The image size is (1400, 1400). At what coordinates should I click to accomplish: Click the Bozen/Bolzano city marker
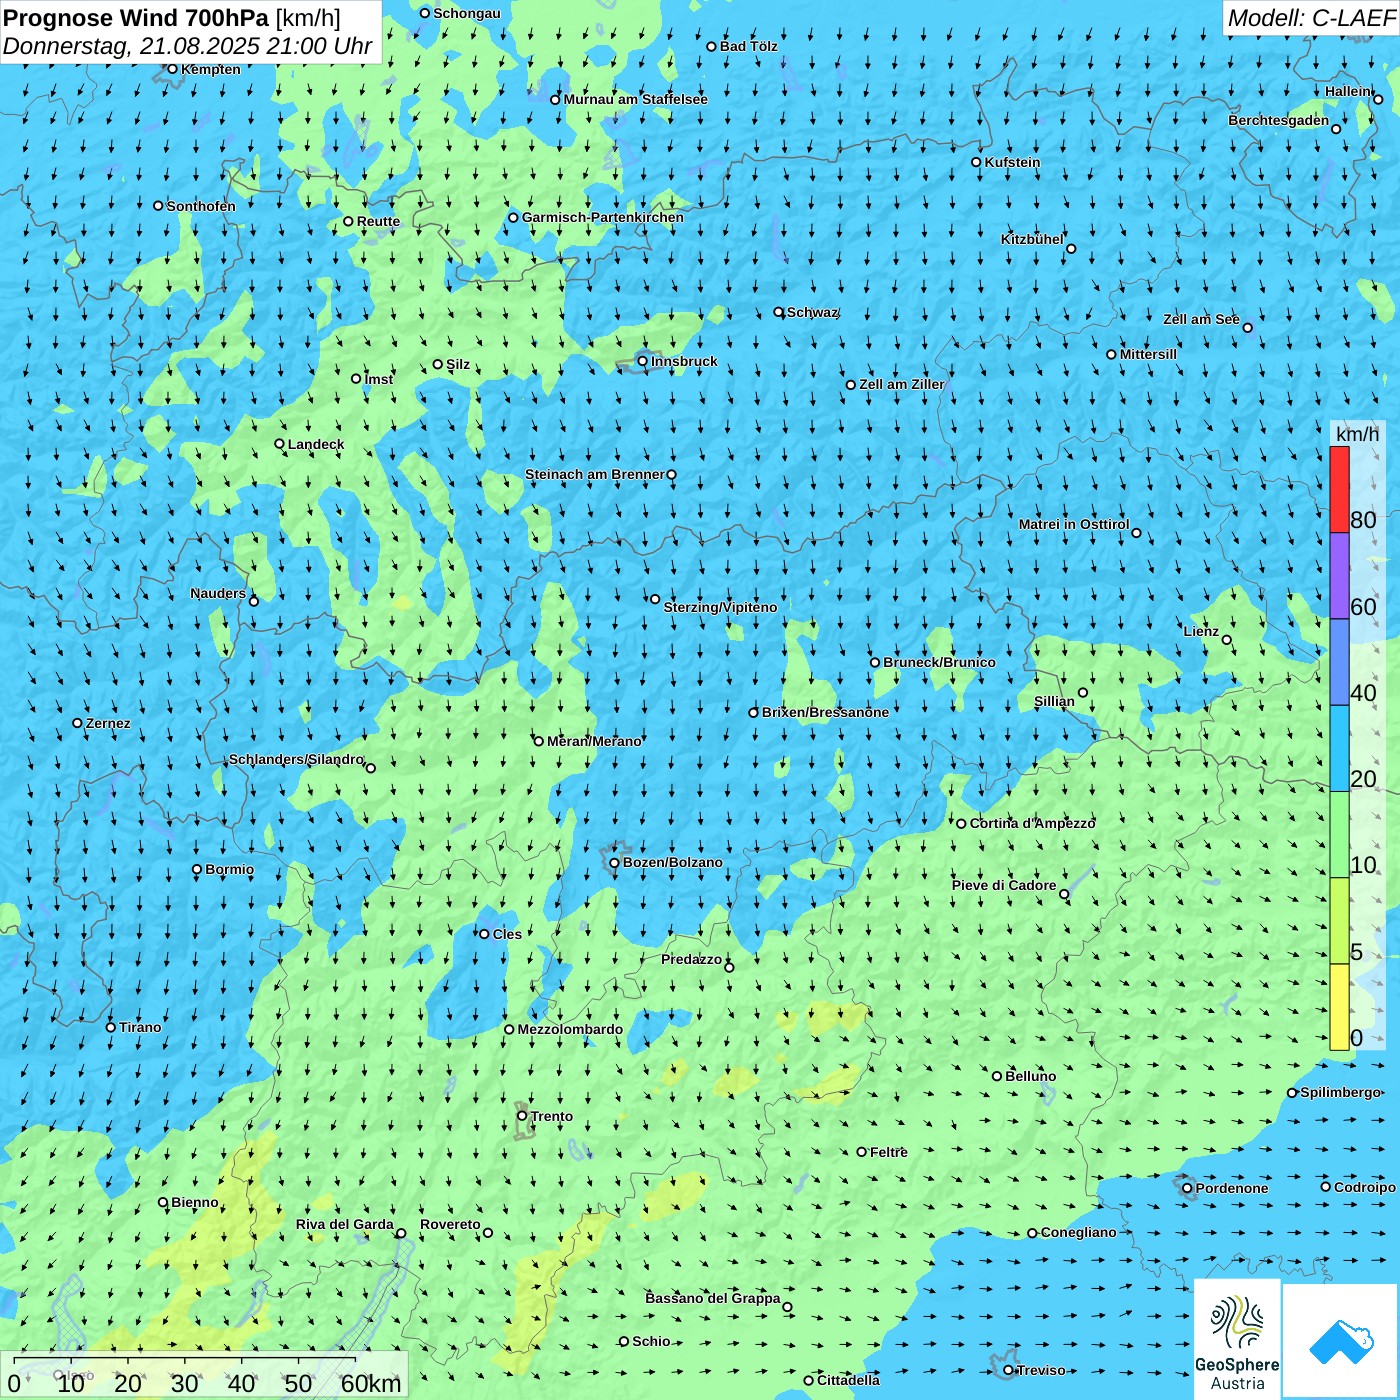click(614, 862)
